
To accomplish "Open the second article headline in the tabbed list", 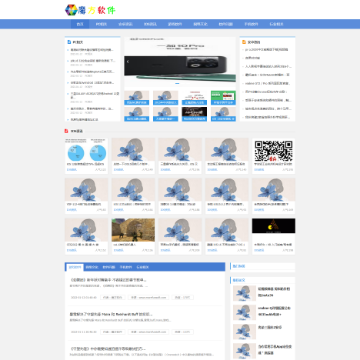I will tap(111, 314).
